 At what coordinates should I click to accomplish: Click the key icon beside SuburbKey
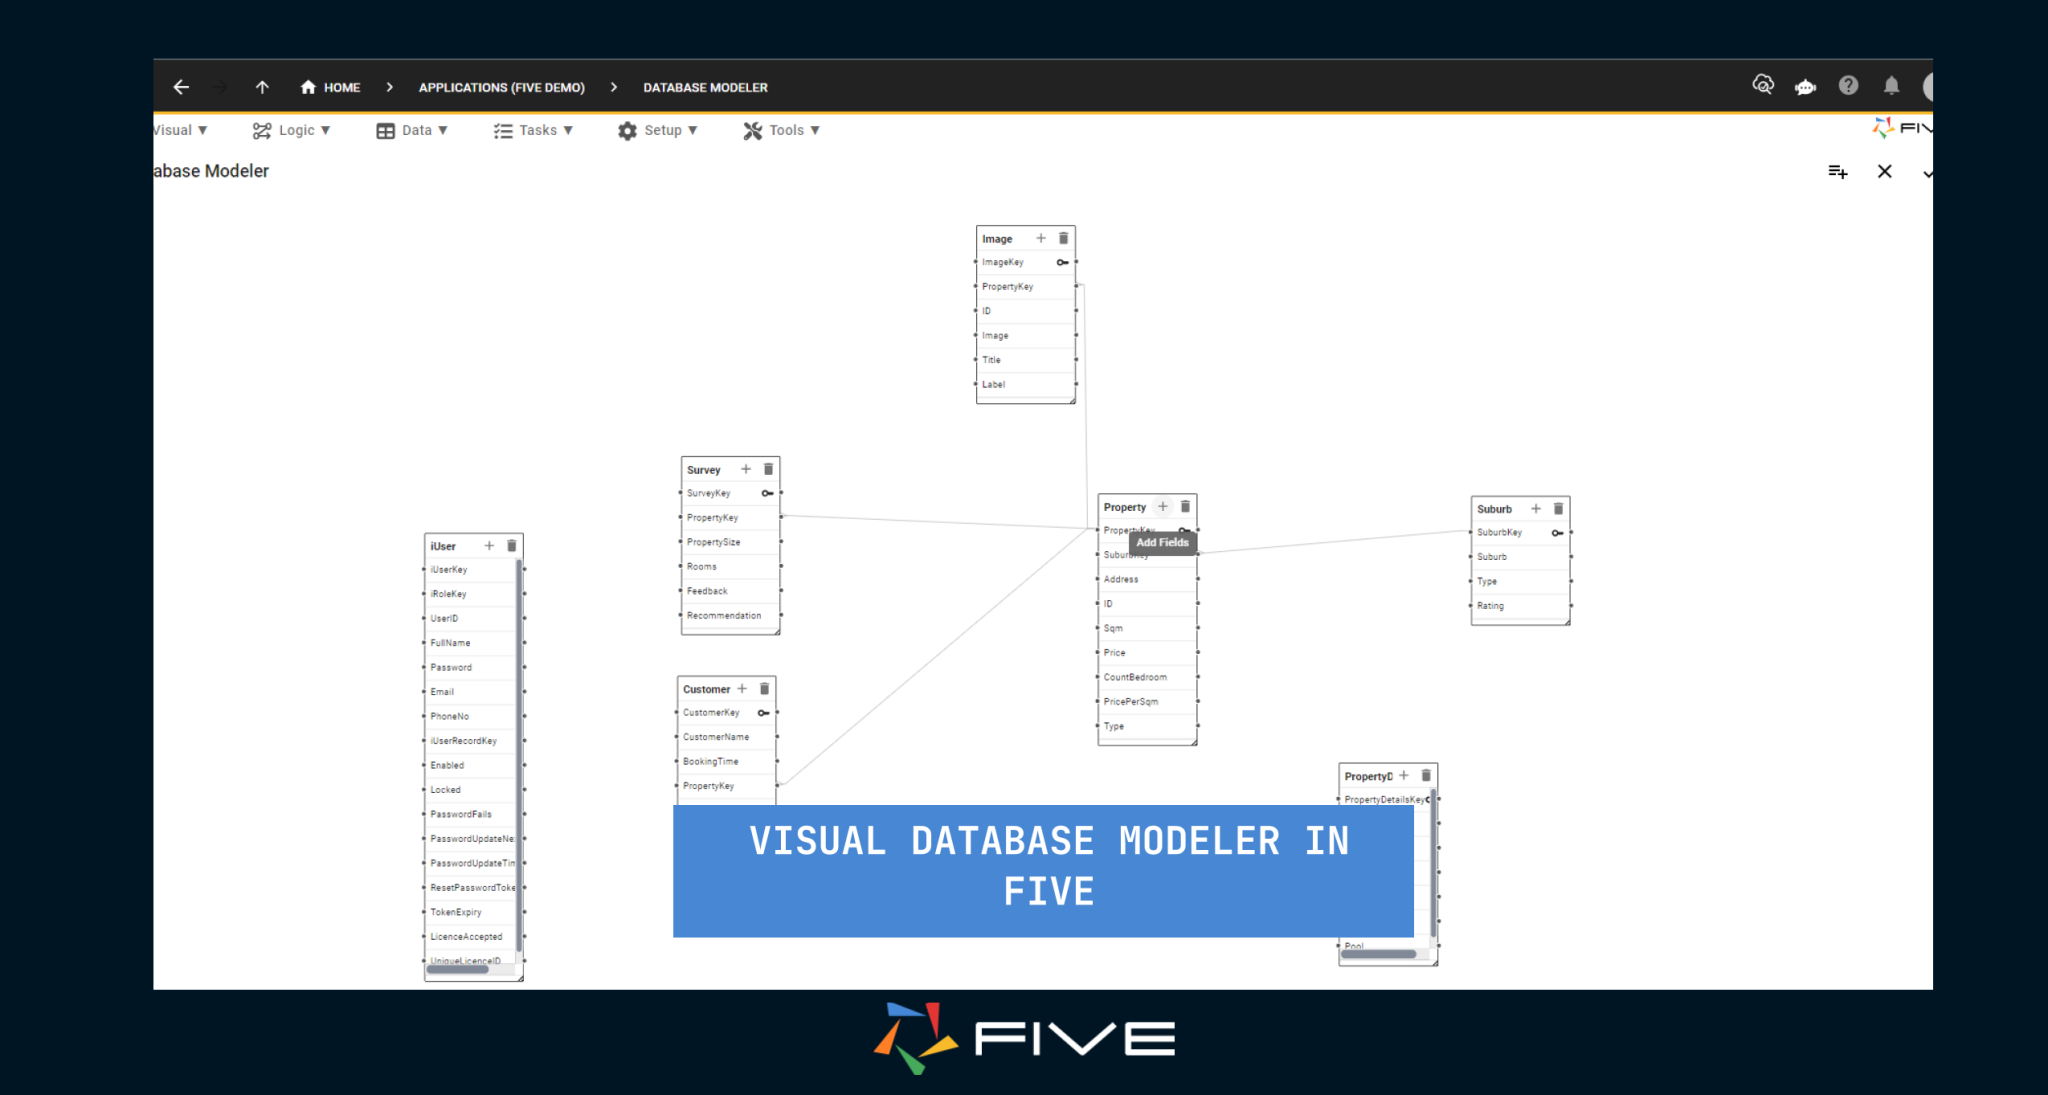click(1558, 533)
